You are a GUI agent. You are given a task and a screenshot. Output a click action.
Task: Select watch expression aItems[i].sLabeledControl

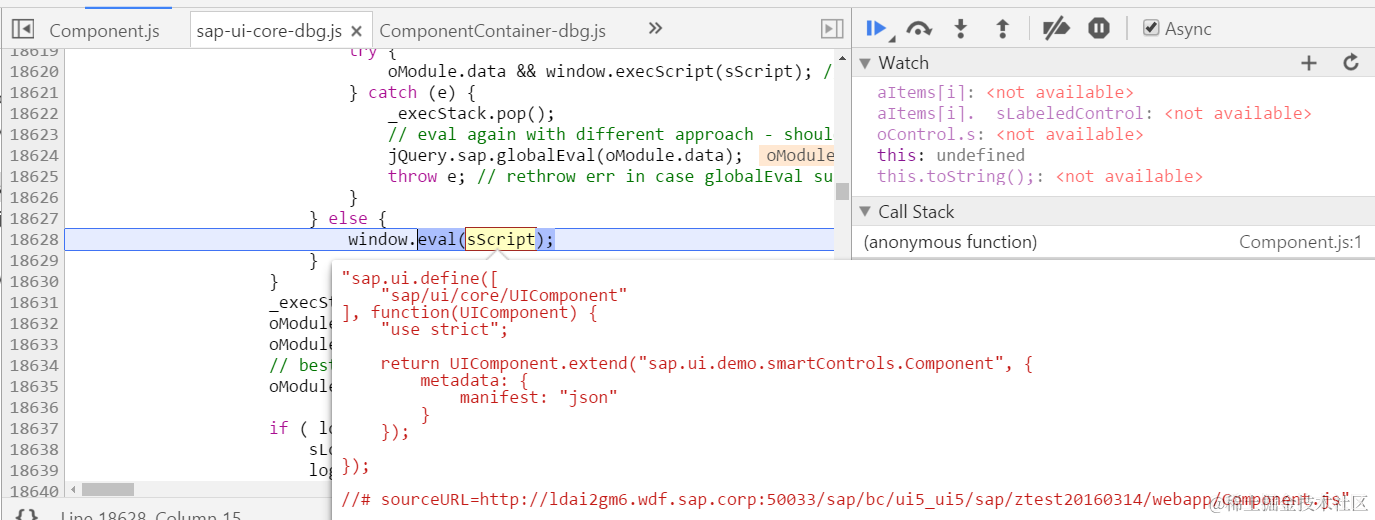[x=1094, y=113]
